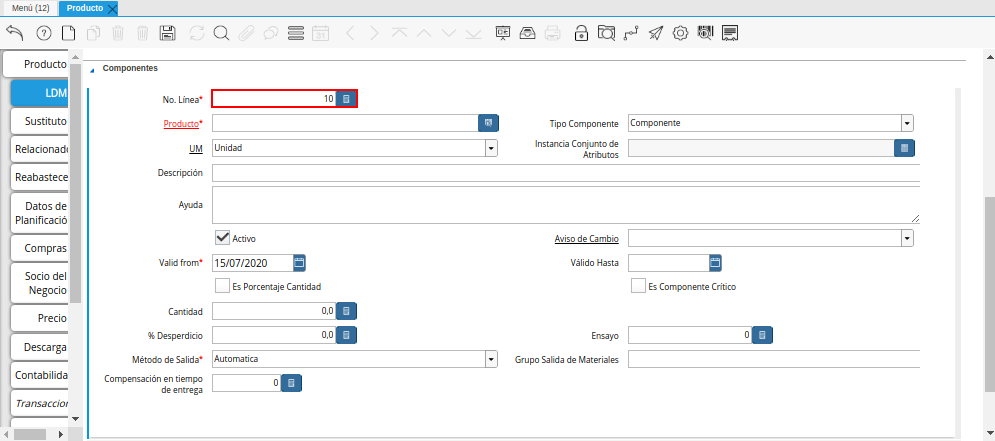Uncheck the Activo checkbox
The width and height of the screenshot is (995, 441).
click(223, 238)
